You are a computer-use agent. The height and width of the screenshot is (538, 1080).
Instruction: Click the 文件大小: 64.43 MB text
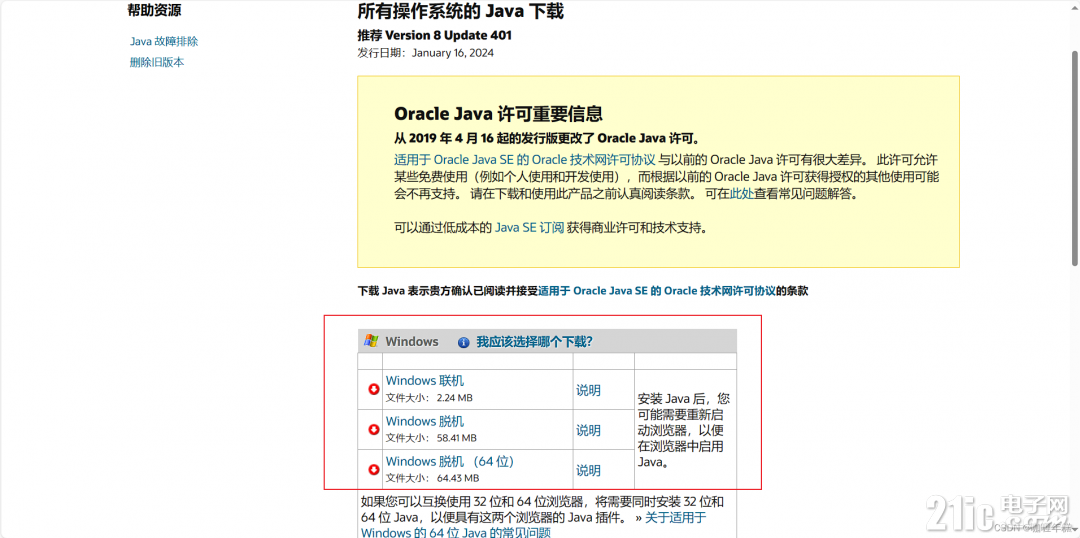tap(433, 478)
